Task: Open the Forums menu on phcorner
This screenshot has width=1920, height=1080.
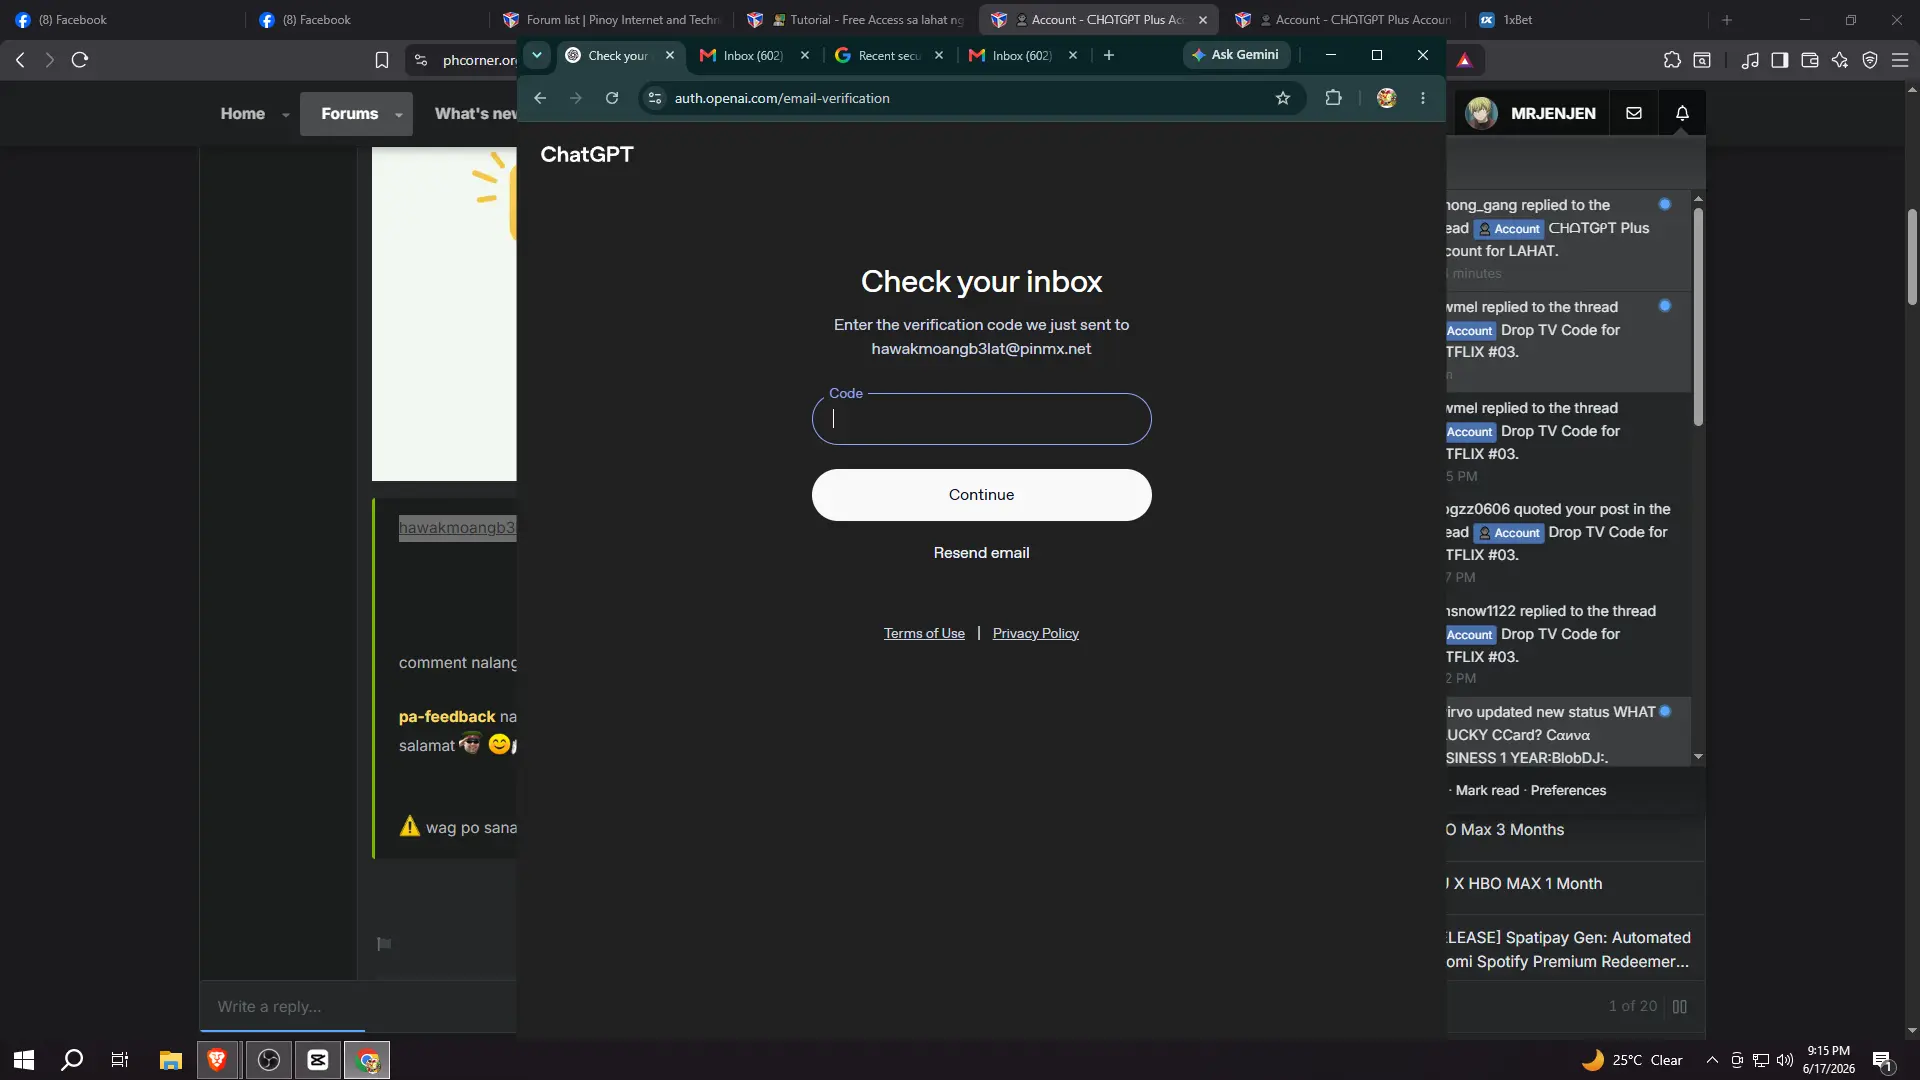Action: 349,114
